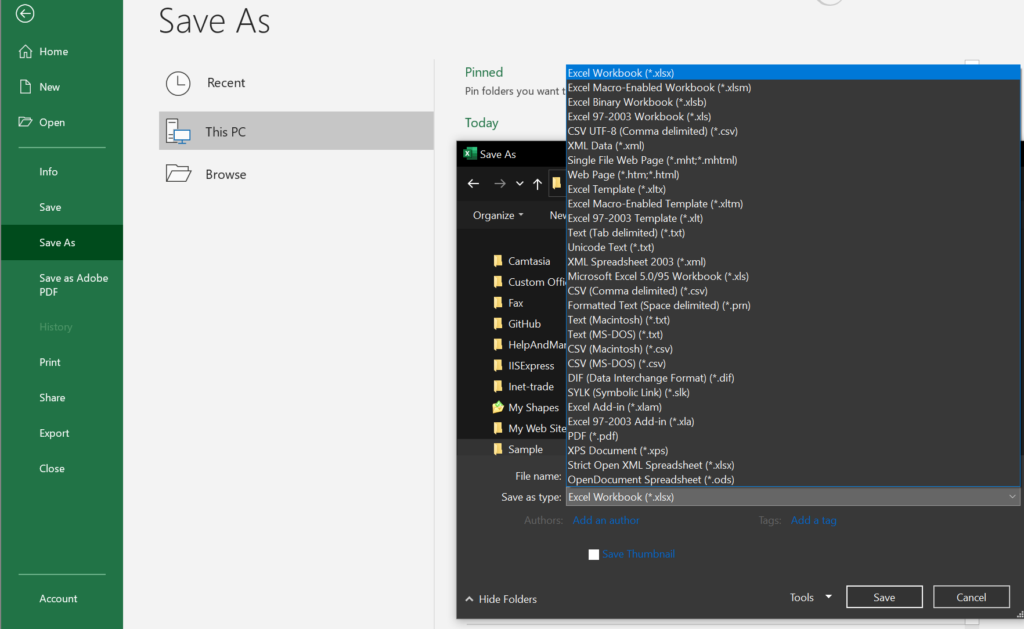Choose PDF (*.pdf) from type list
Screen dimensions: 1024x629
pyautogui.click(x=595, y=436)
